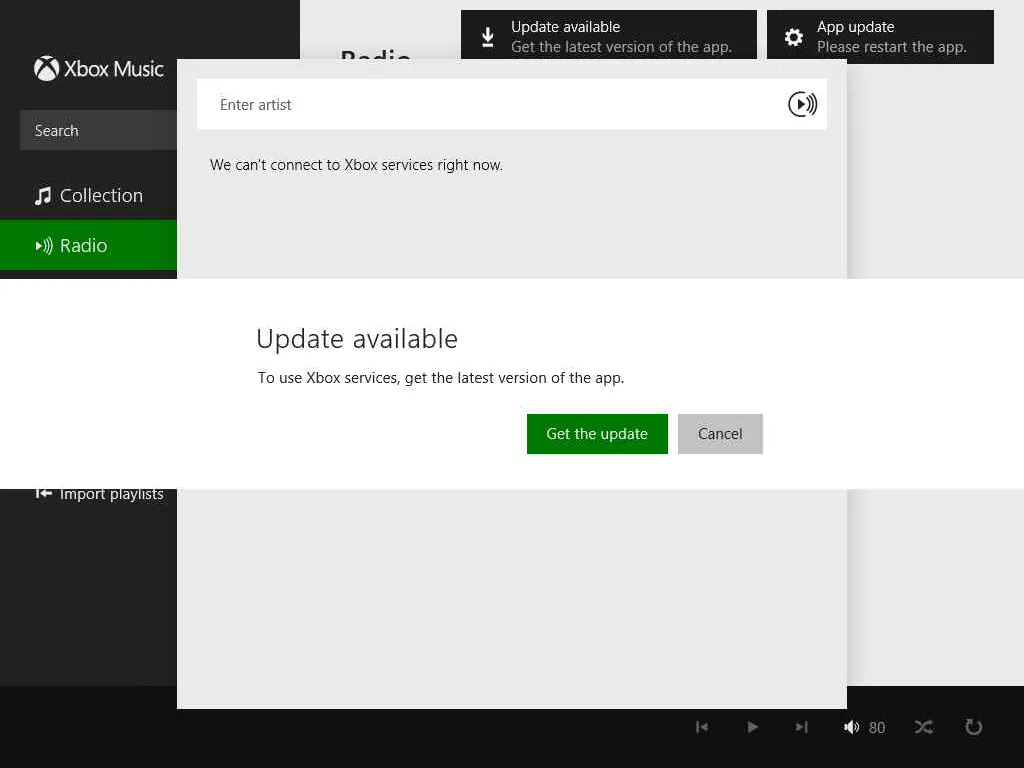Open the Search box in sidebar
The height and width of the screenshot is (768, 1024).
pyautogui.click(x=98, y=131)
